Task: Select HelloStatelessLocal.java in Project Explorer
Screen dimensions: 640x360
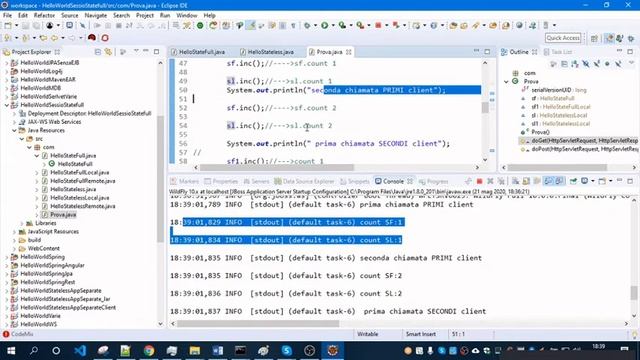Action: (80, 198)
